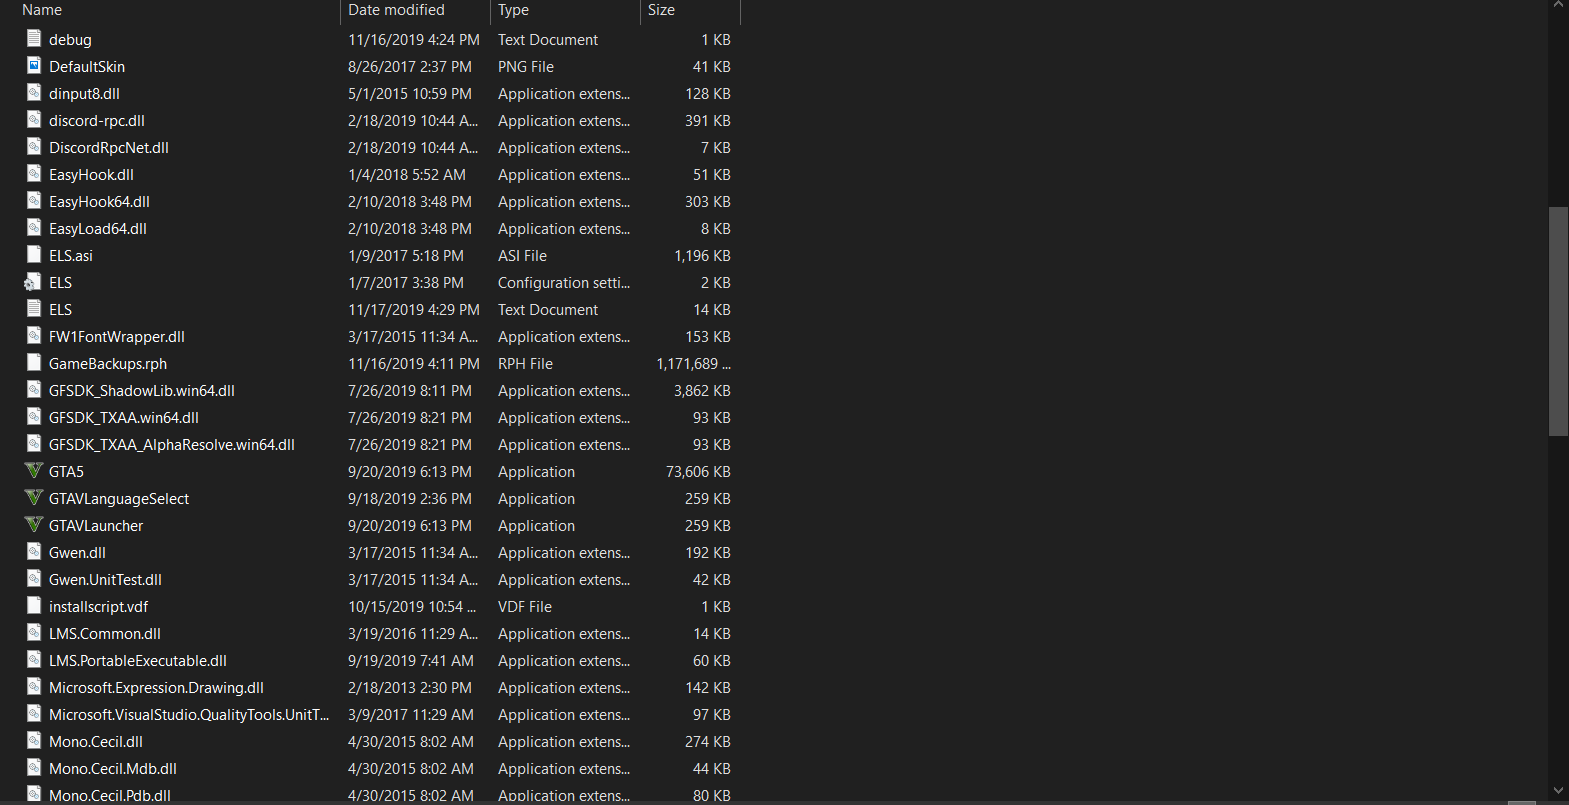This screenshot has width=1569, height=805.
Task: Click the date 11/17/2019 4:29 PM
Action: coord(414,310)
